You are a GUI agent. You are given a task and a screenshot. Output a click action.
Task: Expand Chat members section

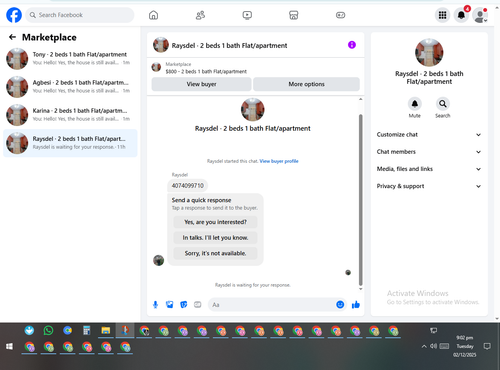[429, 152]
